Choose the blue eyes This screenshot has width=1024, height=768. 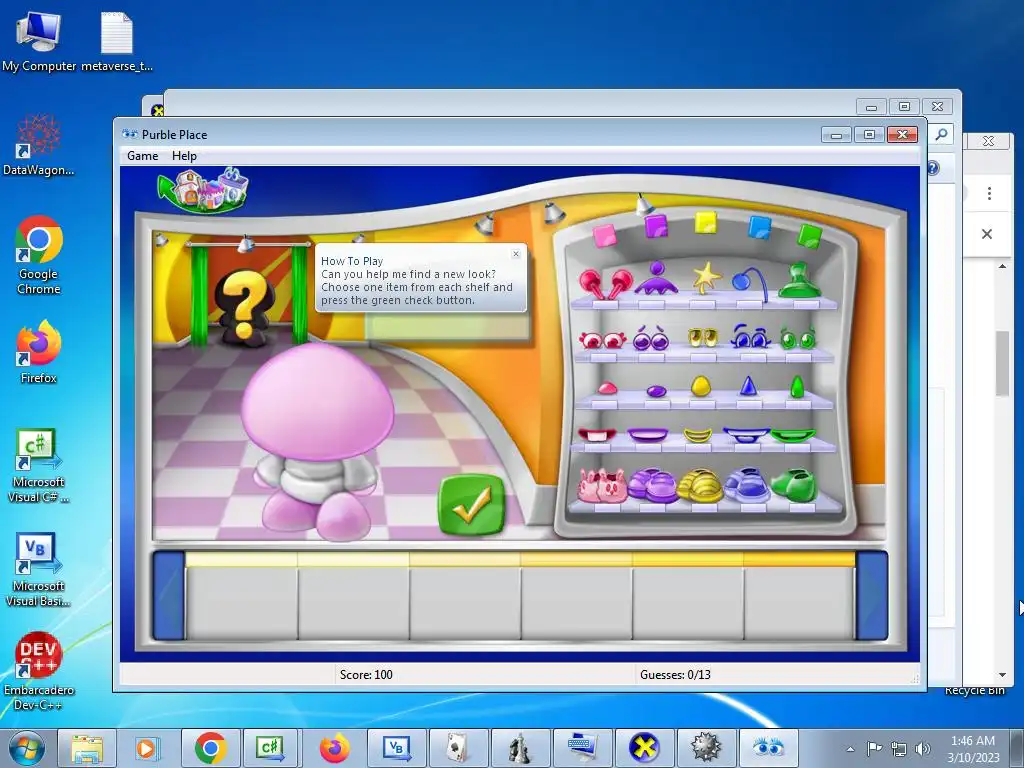coord(750,336)
